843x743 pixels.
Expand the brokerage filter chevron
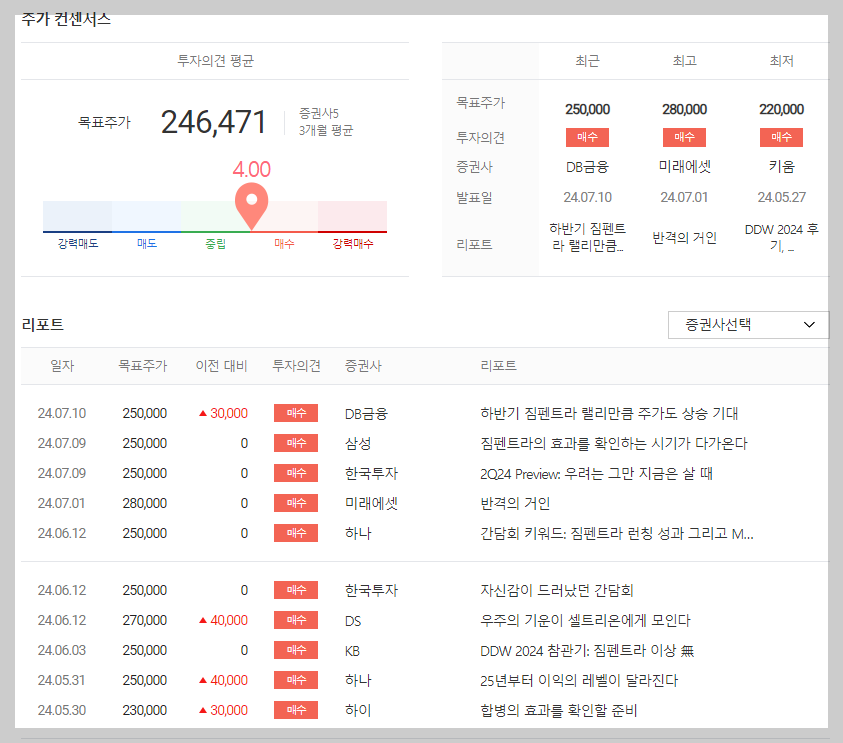pyautogui.click(x=811, y=324)
